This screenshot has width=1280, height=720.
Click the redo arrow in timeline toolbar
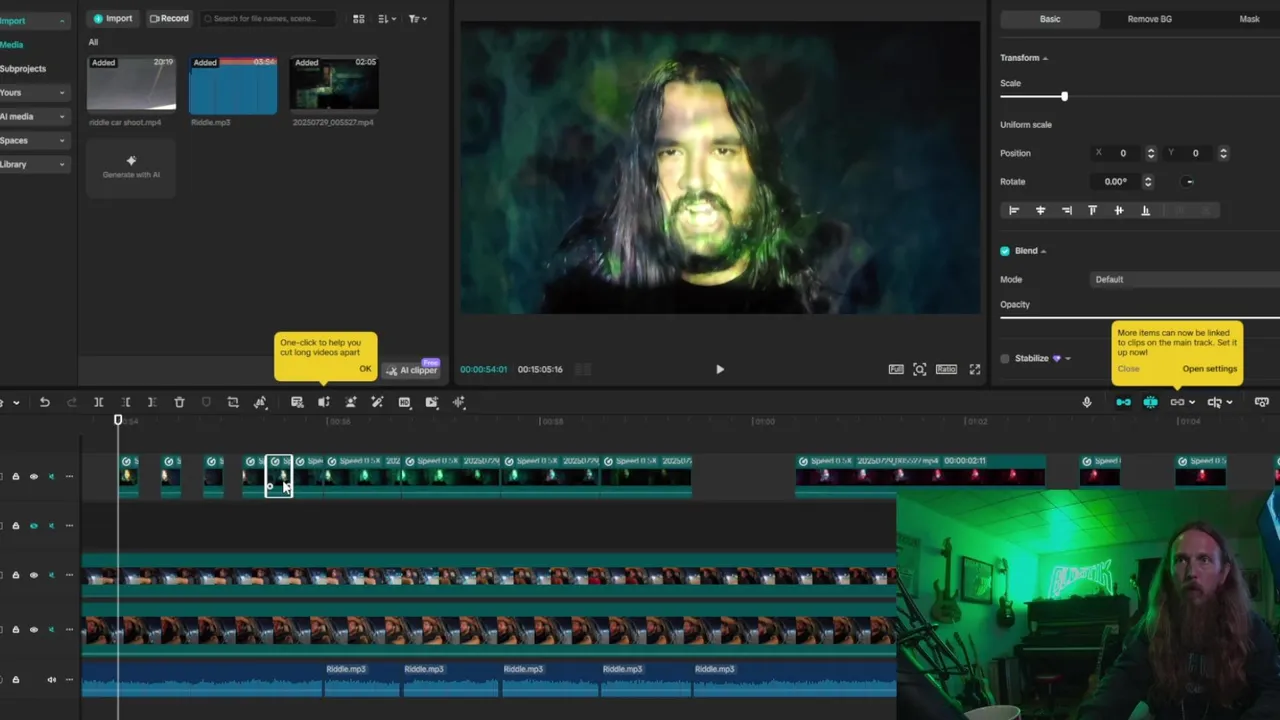pos(71,402)
